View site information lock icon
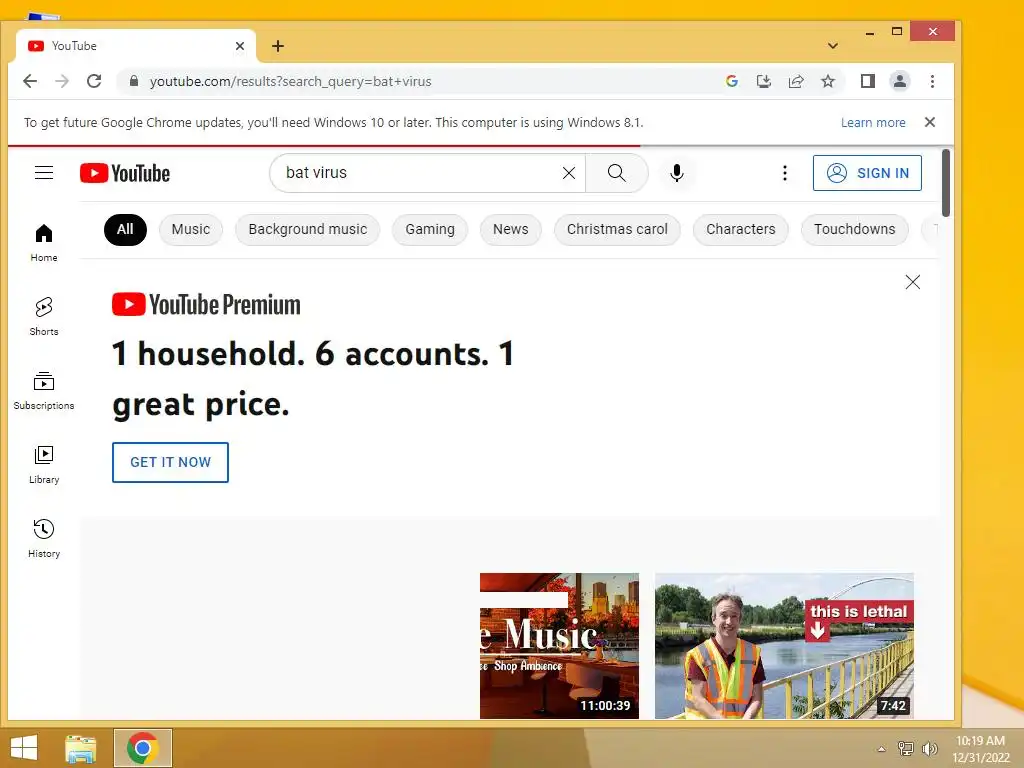 point(134,81)
